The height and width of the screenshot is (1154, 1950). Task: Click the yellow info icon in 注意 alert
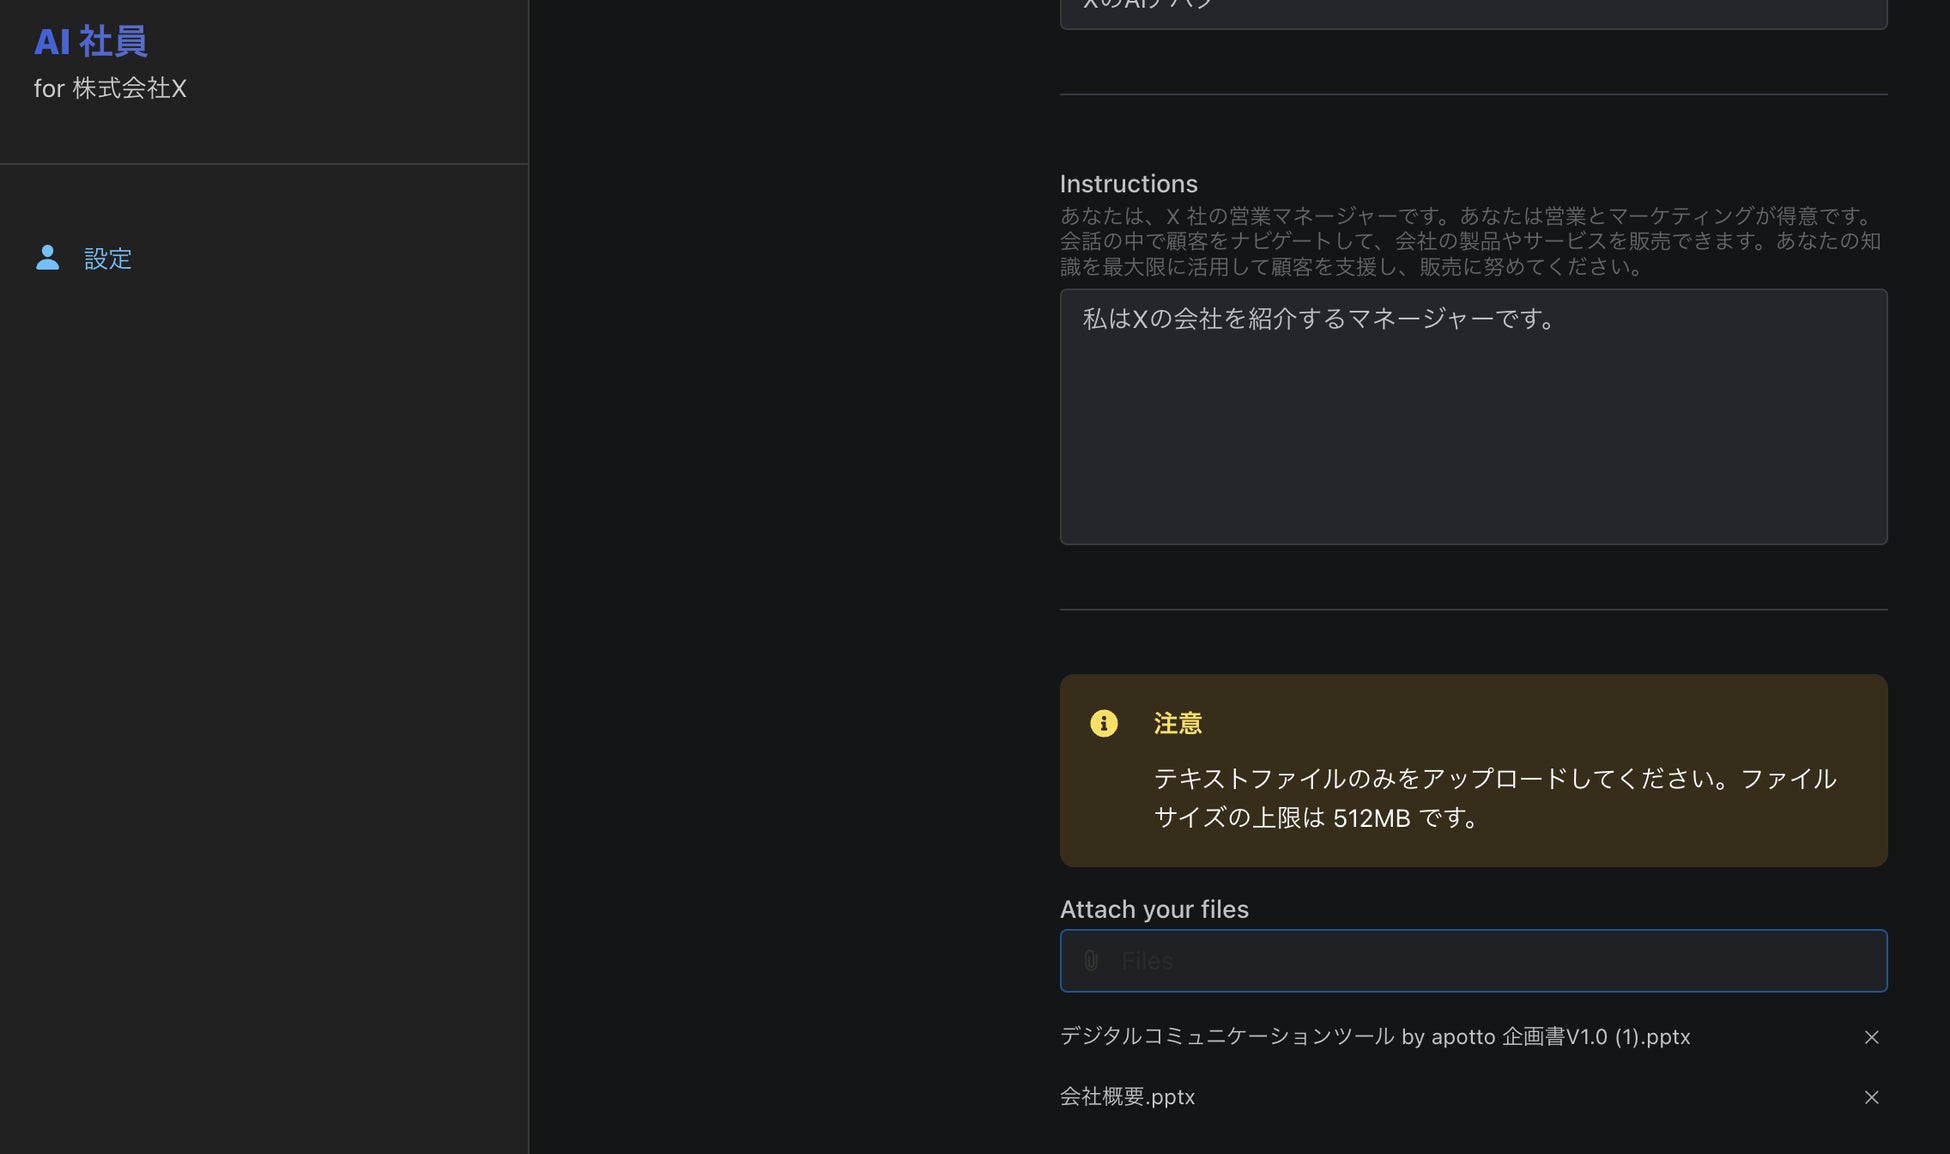click(1103, 723)
